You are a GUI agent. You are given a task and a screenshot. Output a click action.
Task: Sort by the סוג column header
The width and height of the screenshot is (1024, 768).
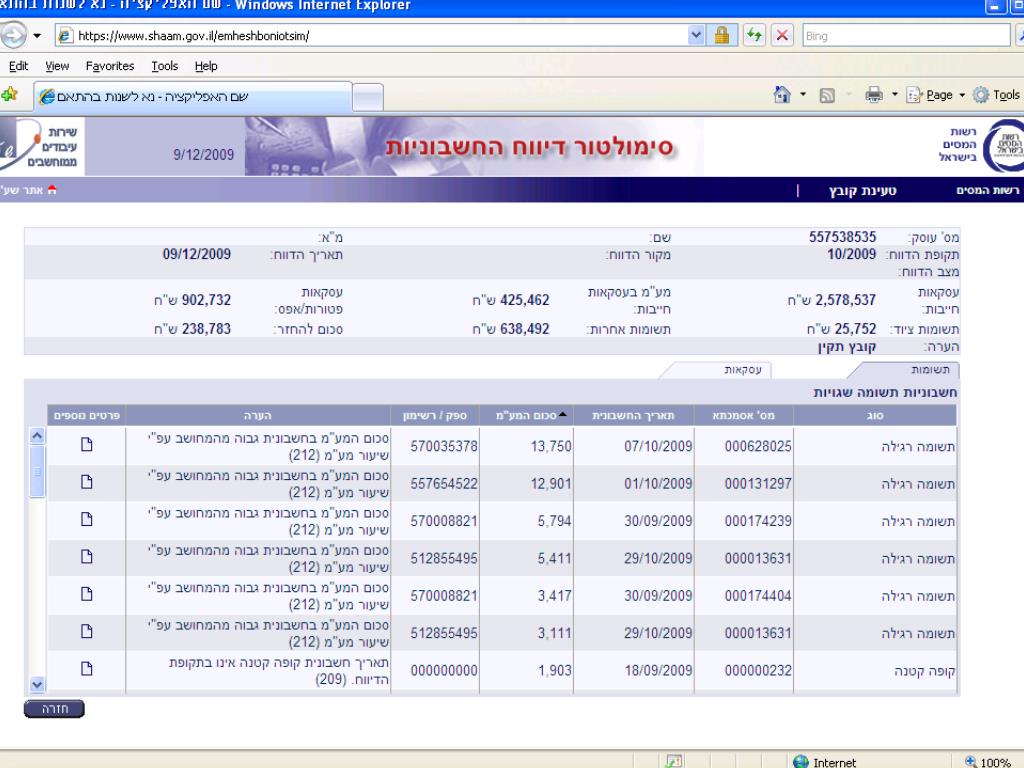click(x=874, y=415)
